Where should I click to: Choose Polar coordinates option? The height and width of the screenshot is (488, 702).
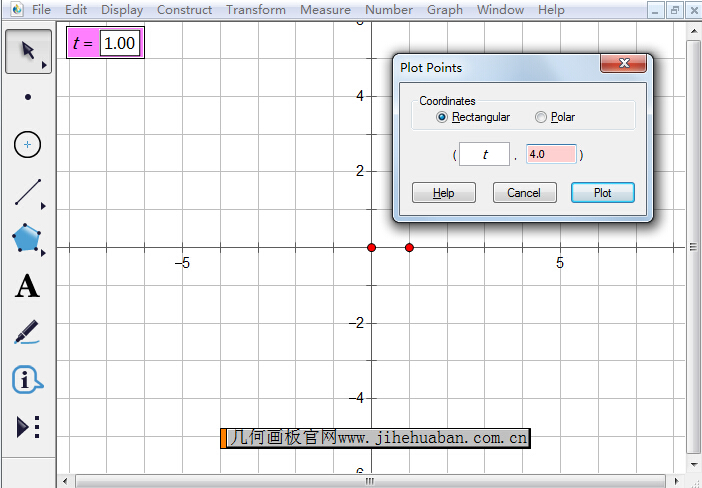tap(541, 117)
